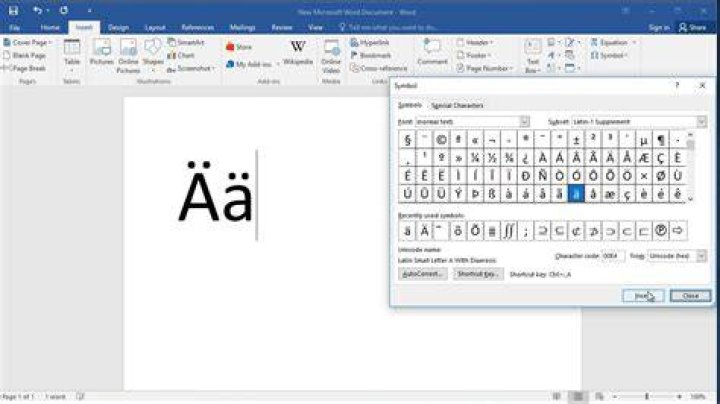Open the Shapes gallery
This screenshot has width=720, height=404.
[153, 56]
